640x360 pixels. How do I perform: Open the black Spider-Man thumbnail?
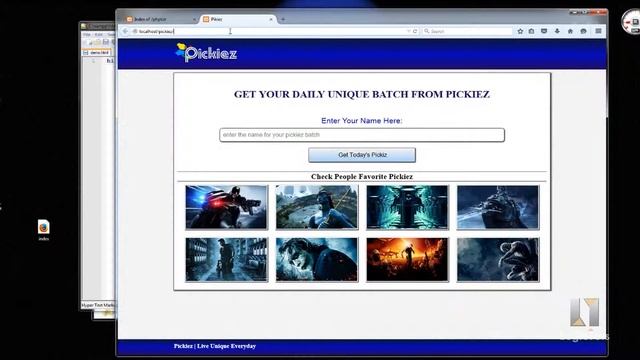coord(498,260)
